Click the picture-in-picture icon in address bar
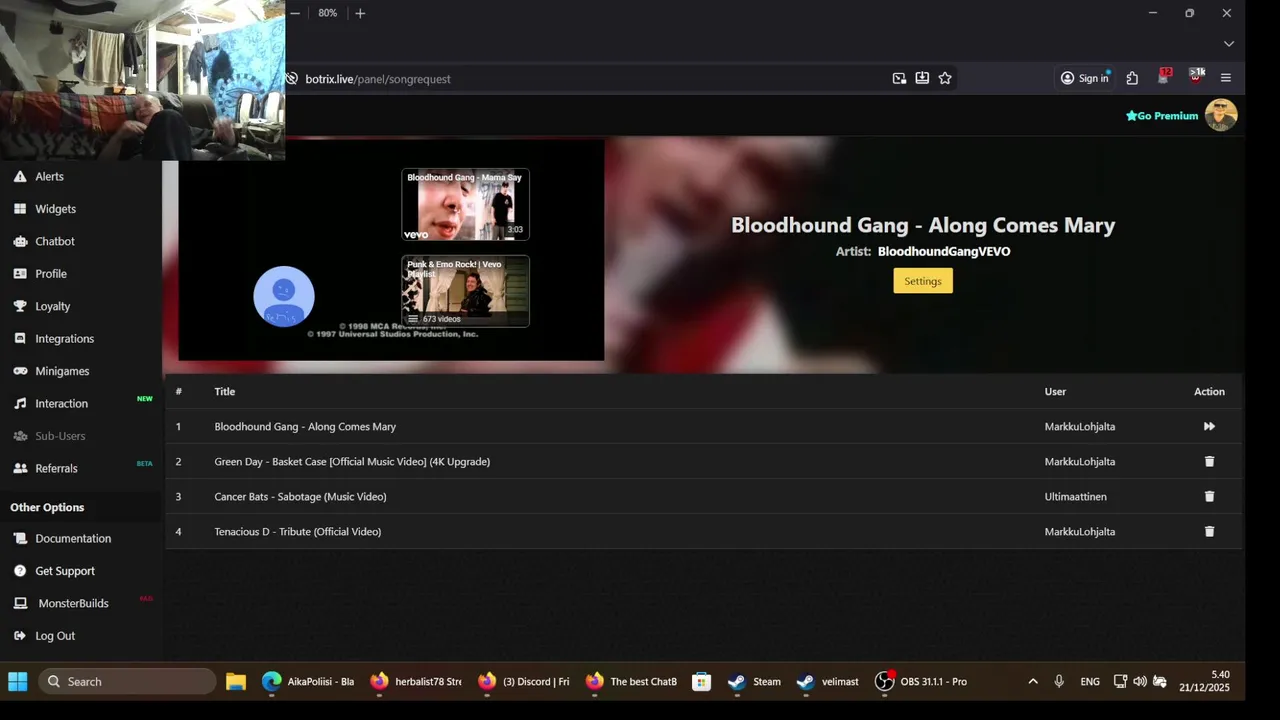This screenshot has height=720, width=1280. tap(899, 78)
